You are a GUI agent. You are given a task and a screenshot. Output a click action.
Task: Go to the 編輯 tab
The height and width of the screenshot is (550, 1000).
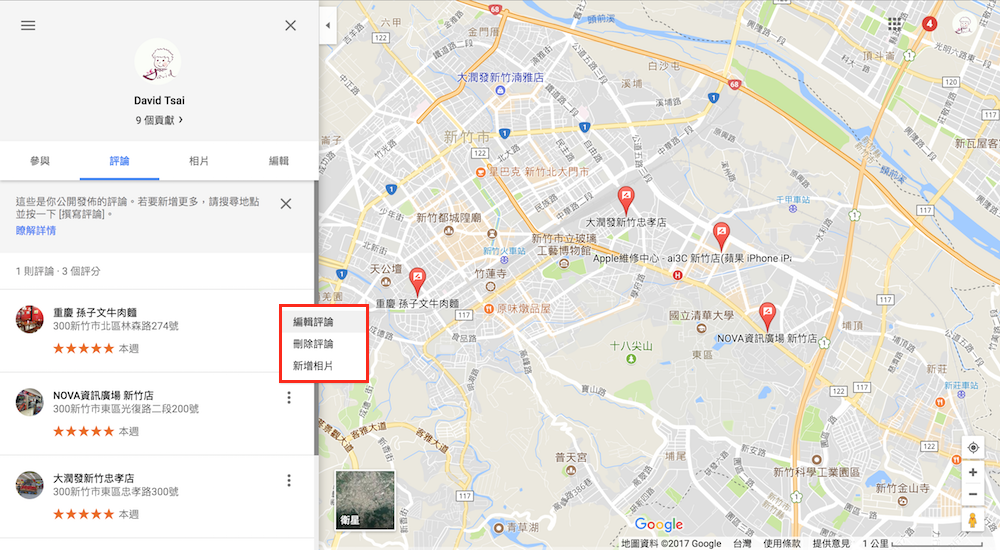tap(279, 161)
